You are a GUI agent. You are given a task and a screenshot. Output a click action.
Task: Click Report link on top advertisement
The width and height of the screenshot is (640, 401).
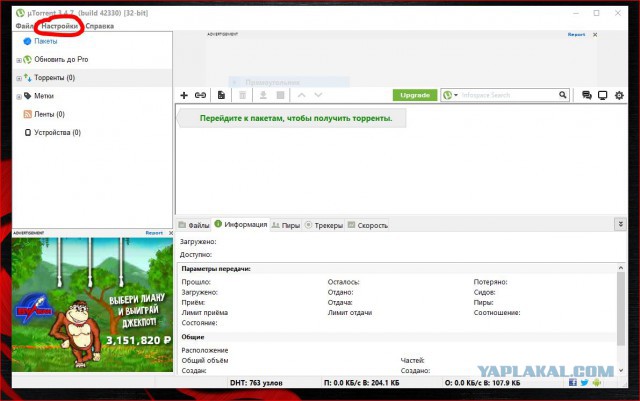point(576,35)
